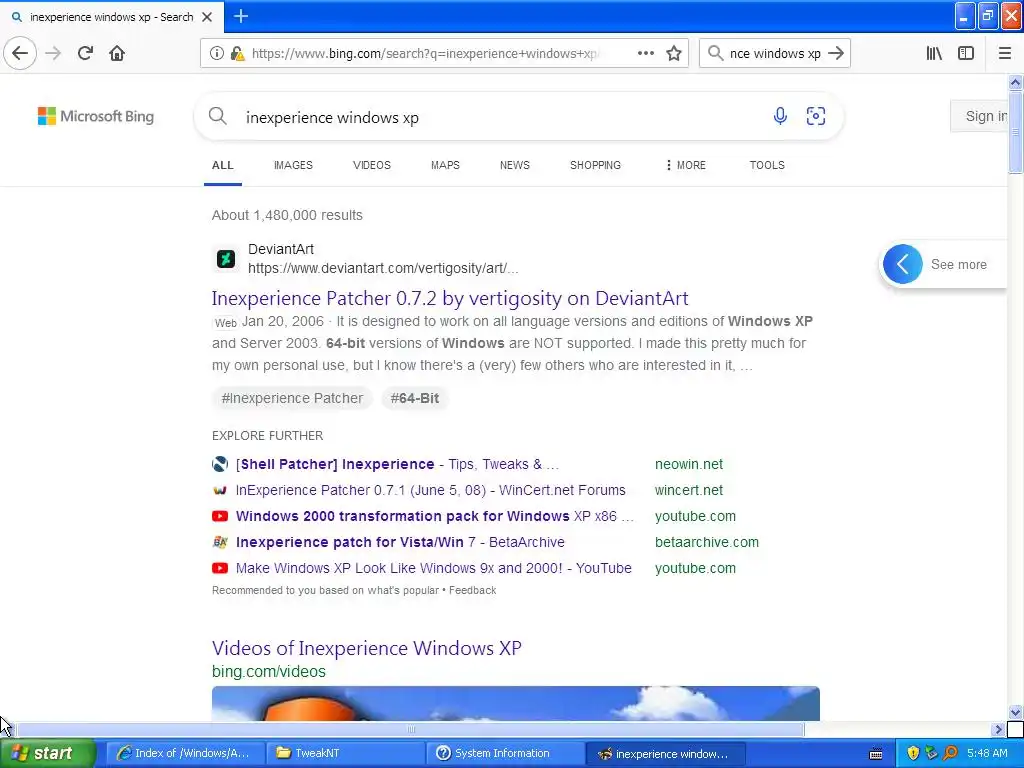Select the ALL search tab
This screenshot has height=768, width=1024.
223,165
